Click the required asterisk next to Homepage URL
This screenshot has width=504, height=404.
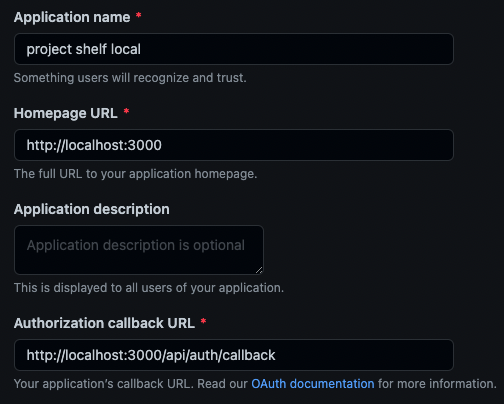click(126, 112)
